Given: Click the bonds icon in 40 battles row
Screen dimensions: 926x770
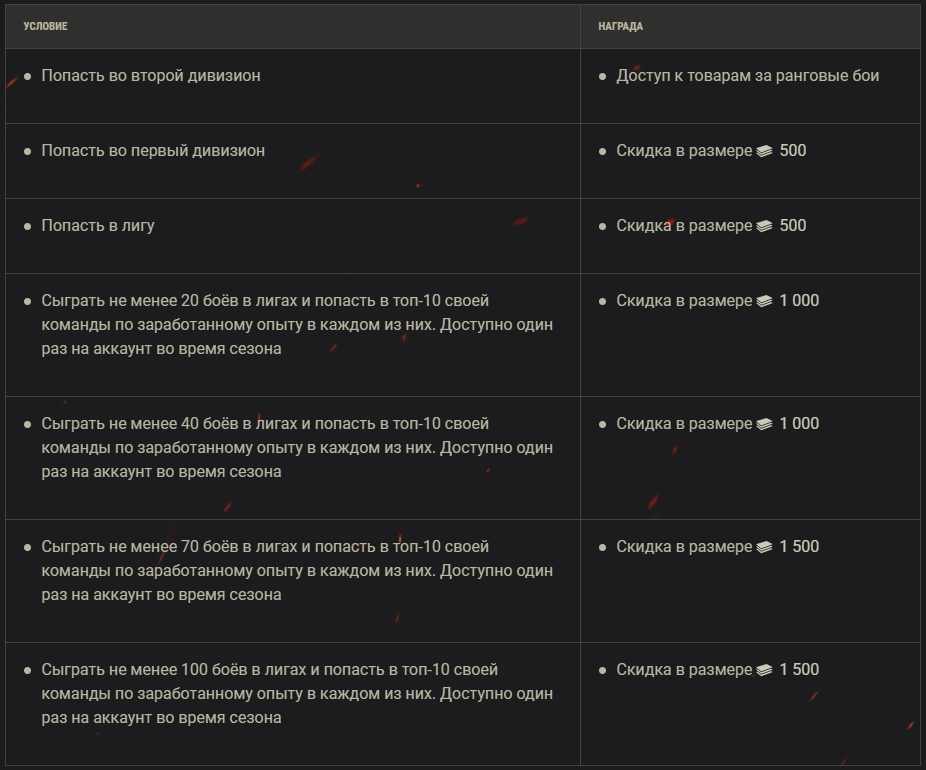Looking at the screenshot, I should [x=764, y=424].
